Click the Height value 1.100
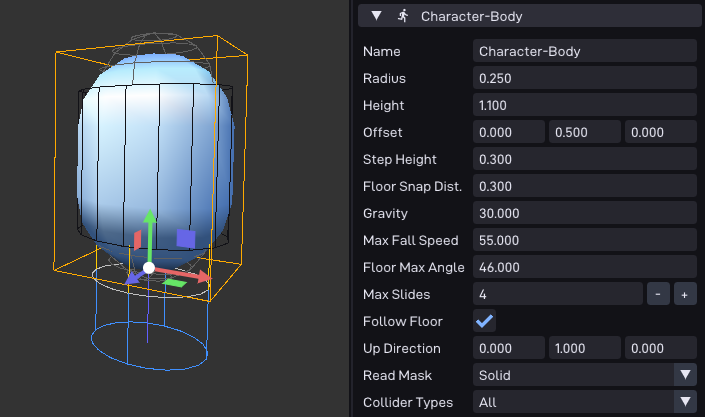The width and height of the screenshot is (705, 417). click(x=585, y=105)
